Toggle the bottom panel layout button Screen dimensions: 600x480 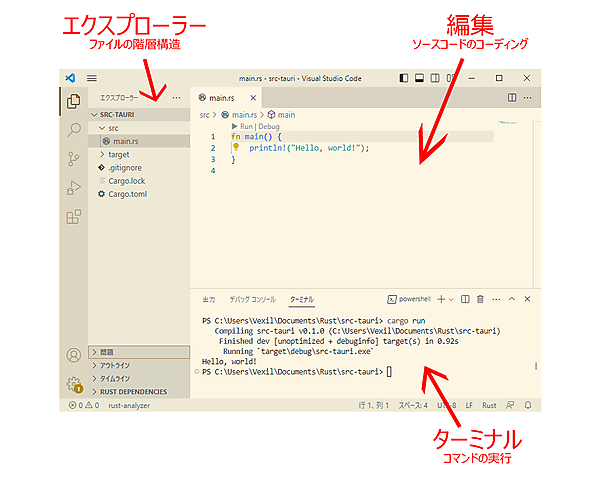(420, 77)
